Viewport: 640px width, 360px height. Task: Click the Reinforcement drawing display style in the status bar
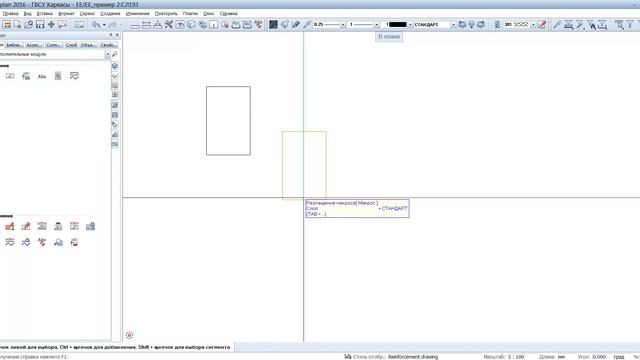coord(413,357)
